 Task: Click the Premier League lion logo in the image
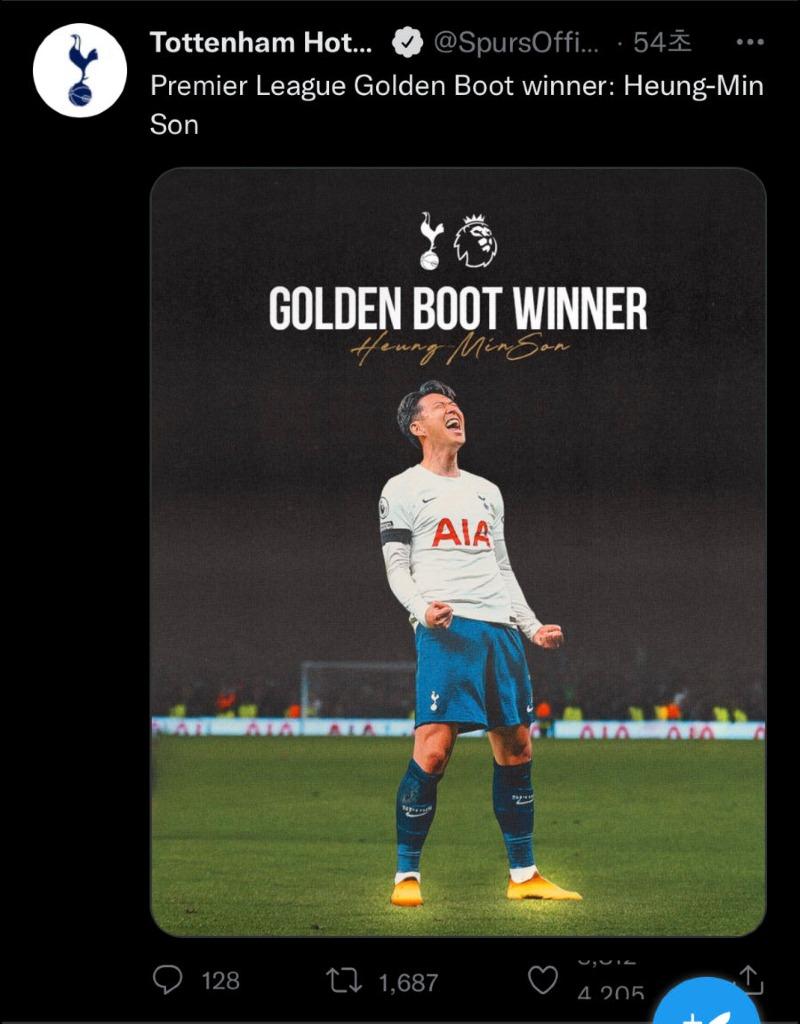click(475, 240)
